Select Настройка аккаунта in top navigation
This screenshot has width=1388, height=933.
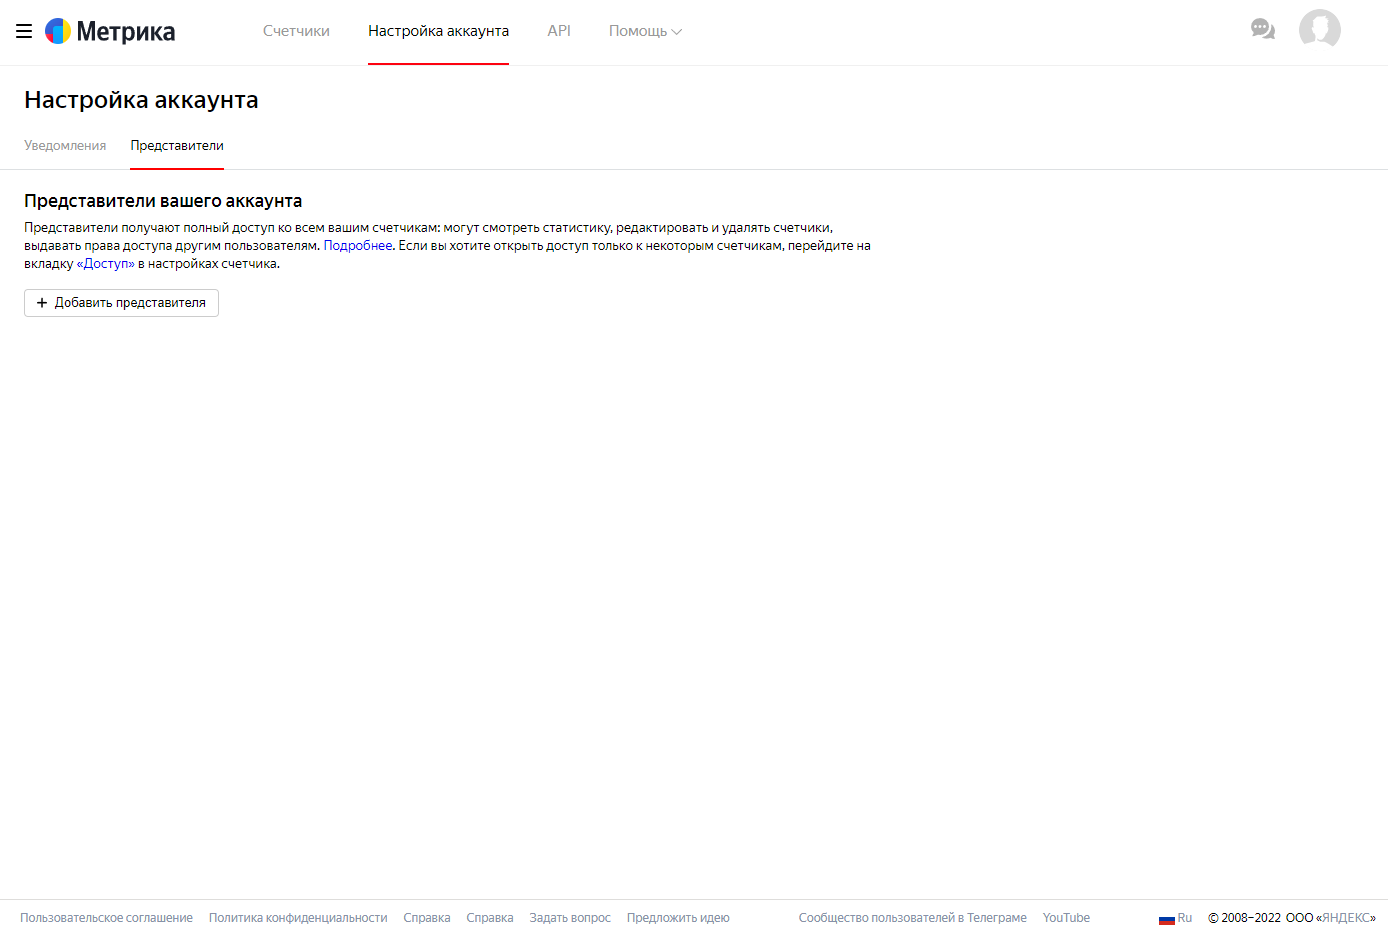[438, 31]
